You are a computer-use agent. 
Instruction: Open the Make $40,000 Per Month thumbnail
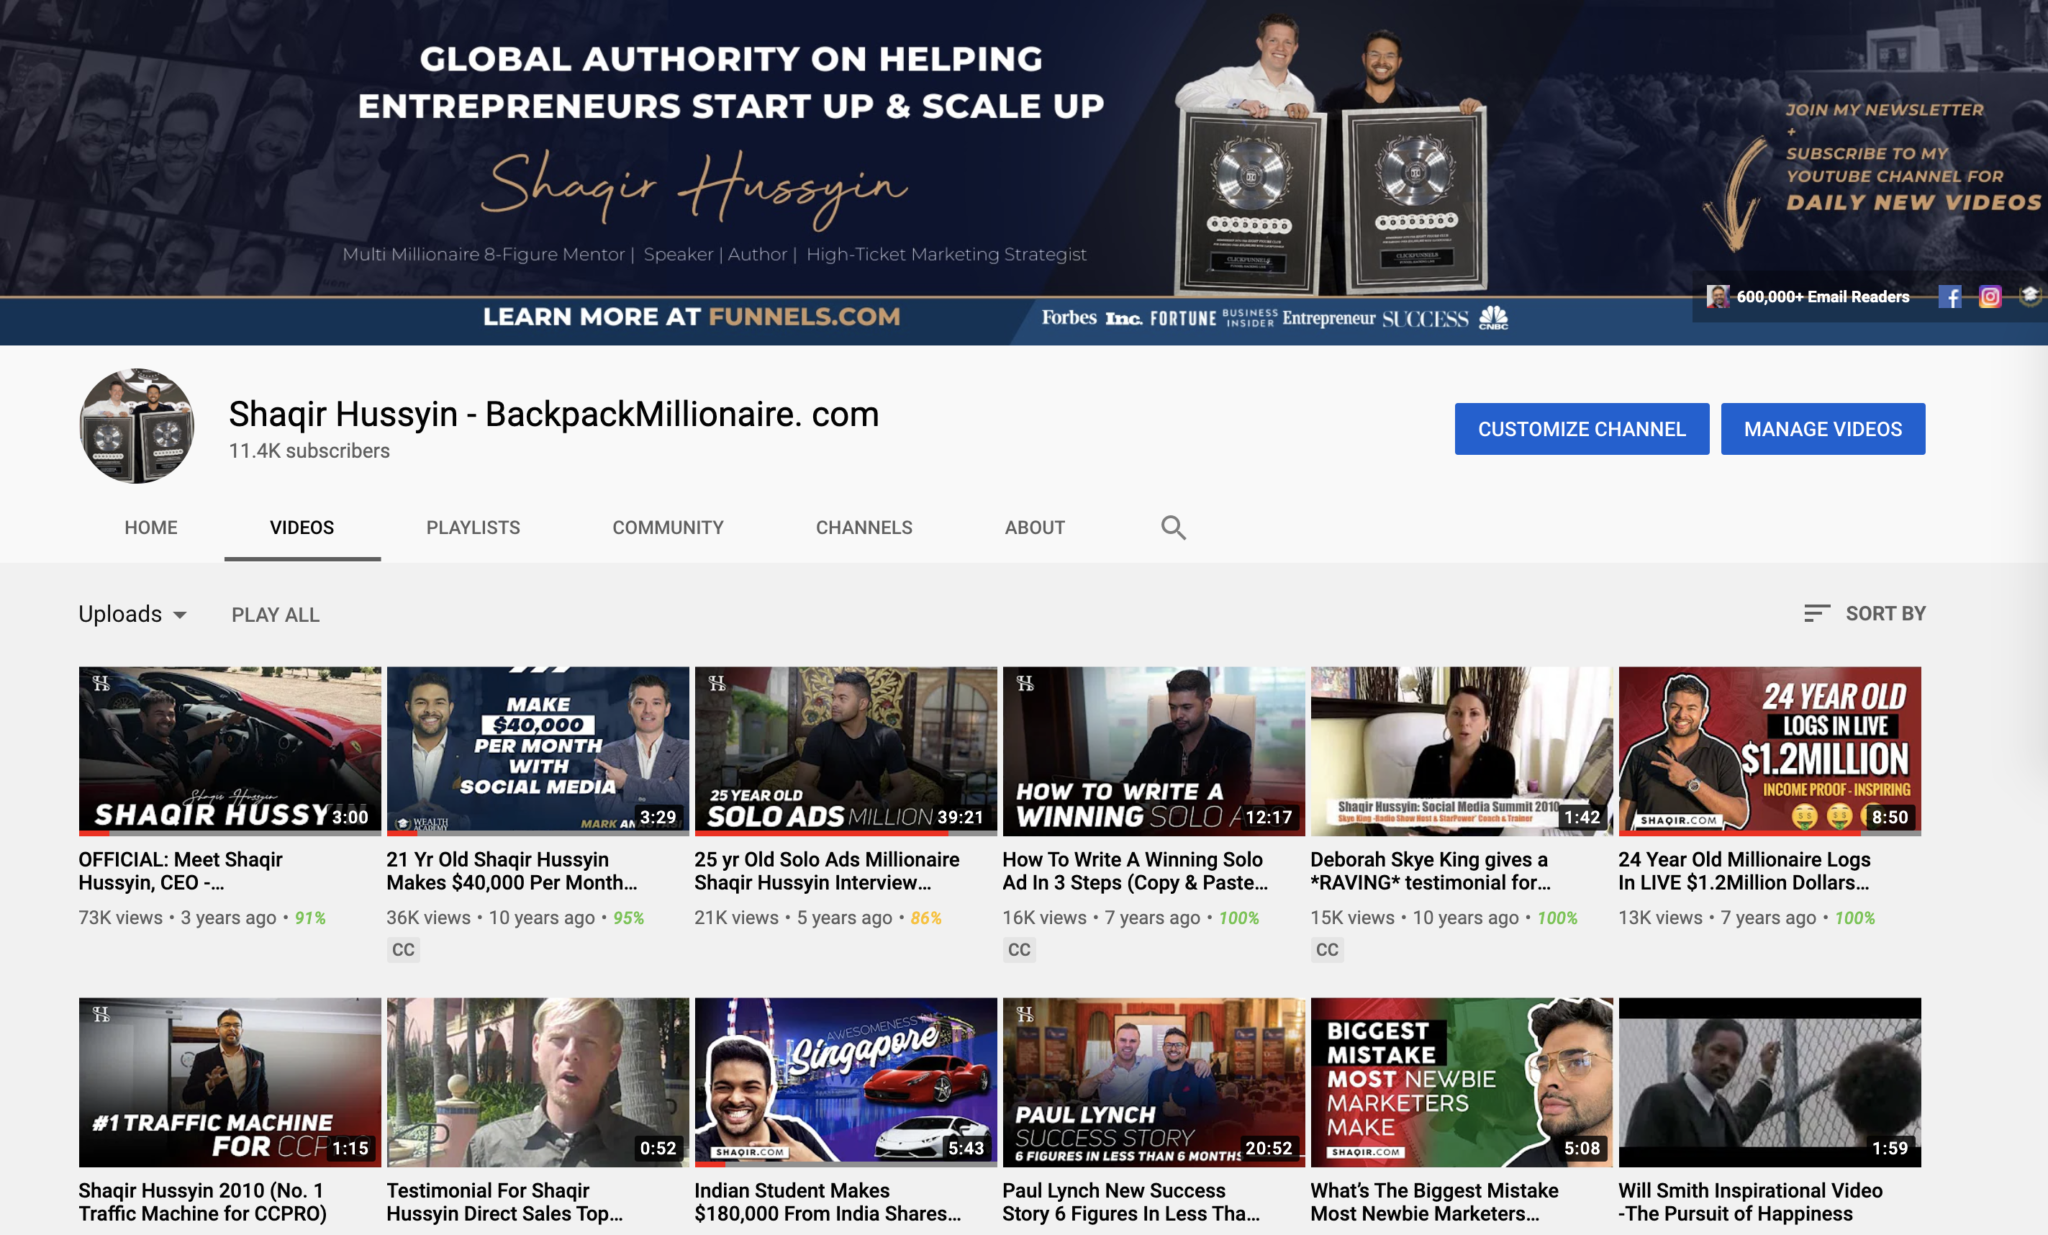538,751
